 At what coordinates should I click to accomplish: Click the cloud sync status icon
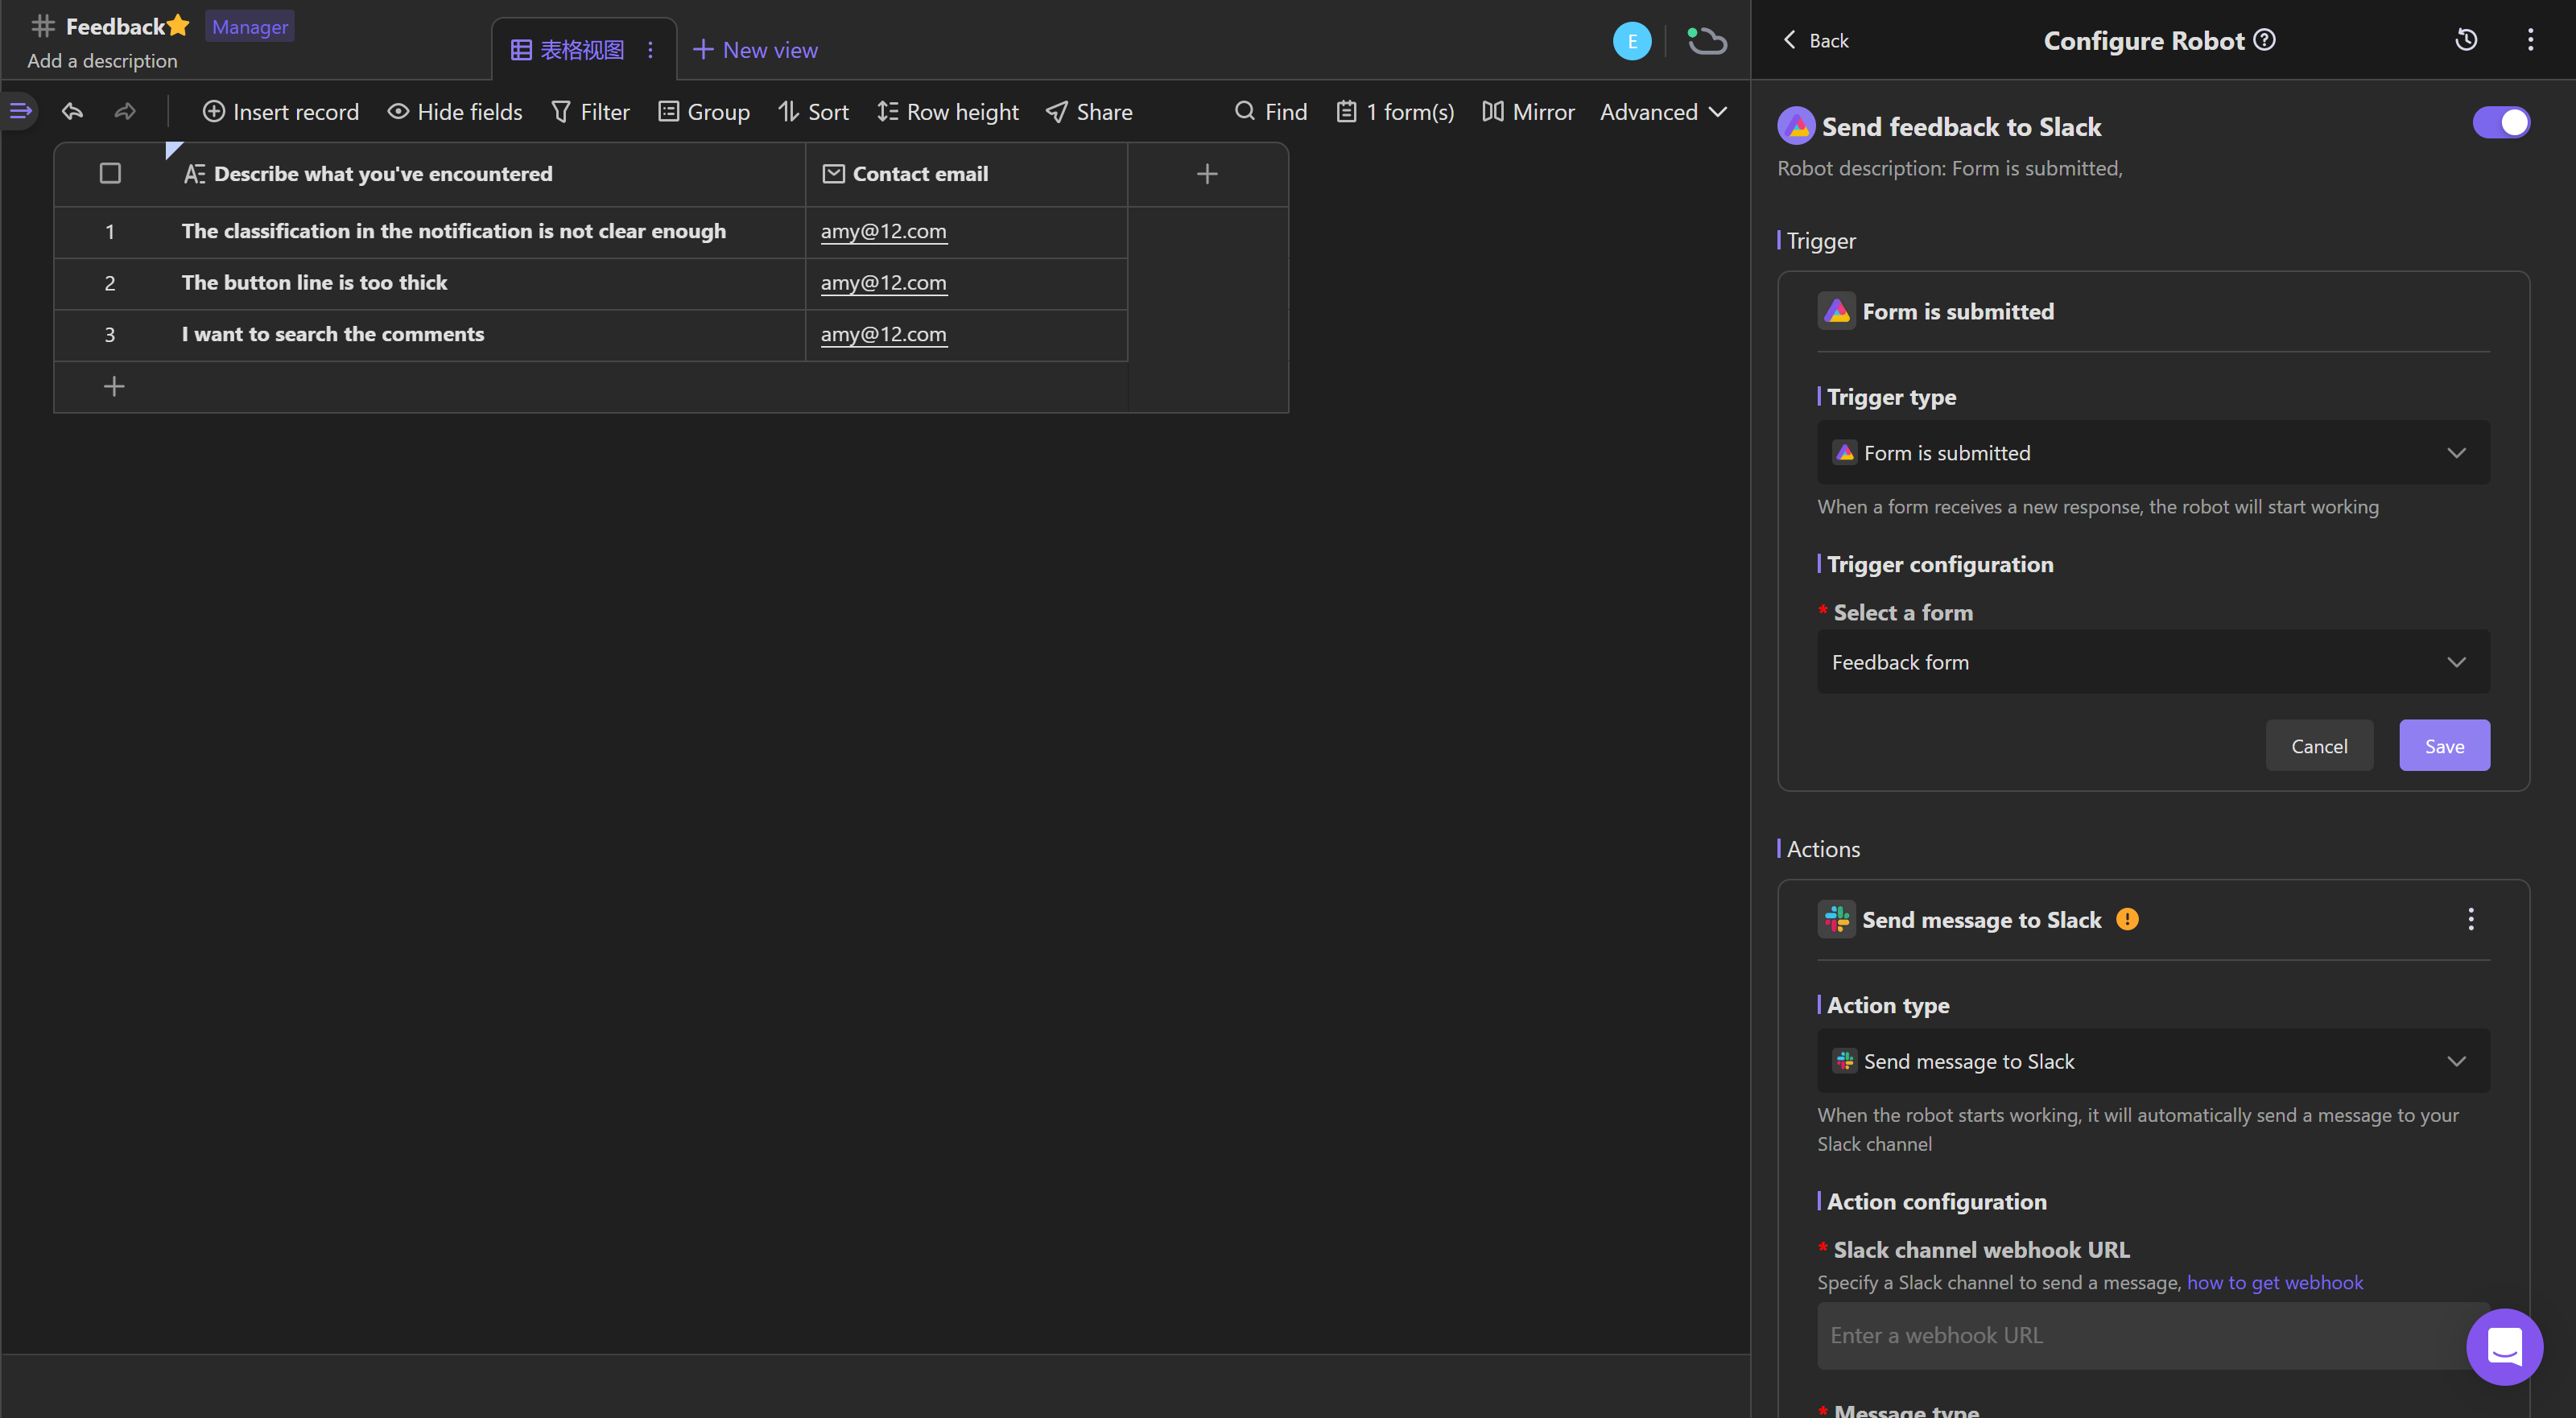pos(1707,41)
